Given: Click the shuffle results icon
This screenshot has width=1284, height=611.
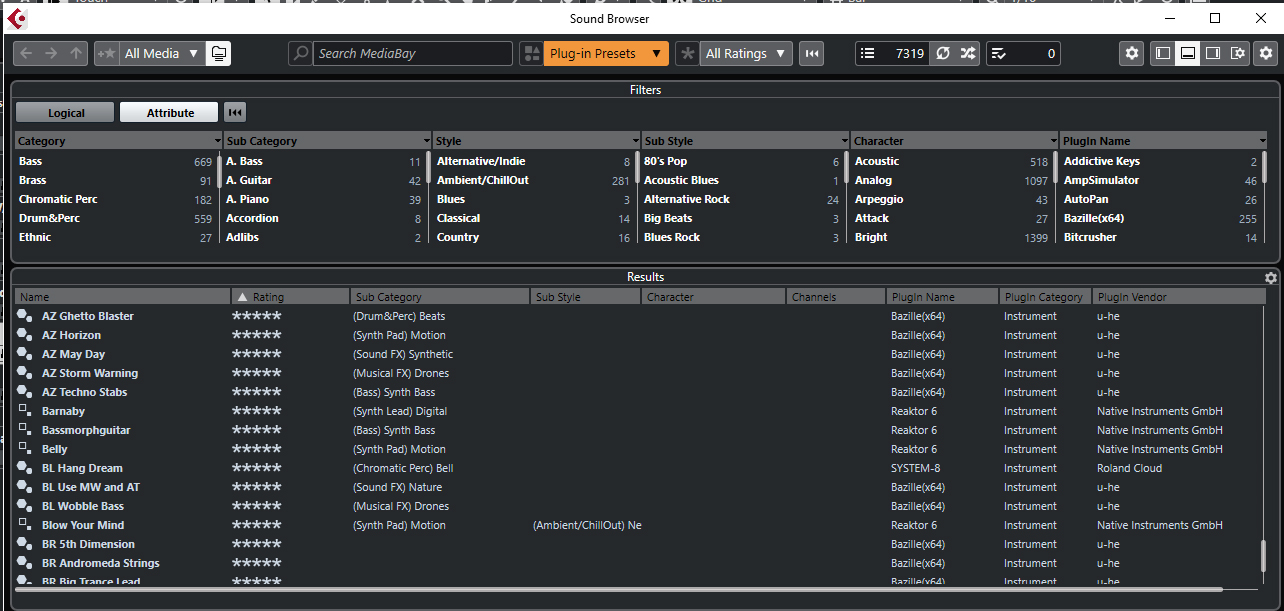Looking at the screenshot, I should (x=968, y=53).
